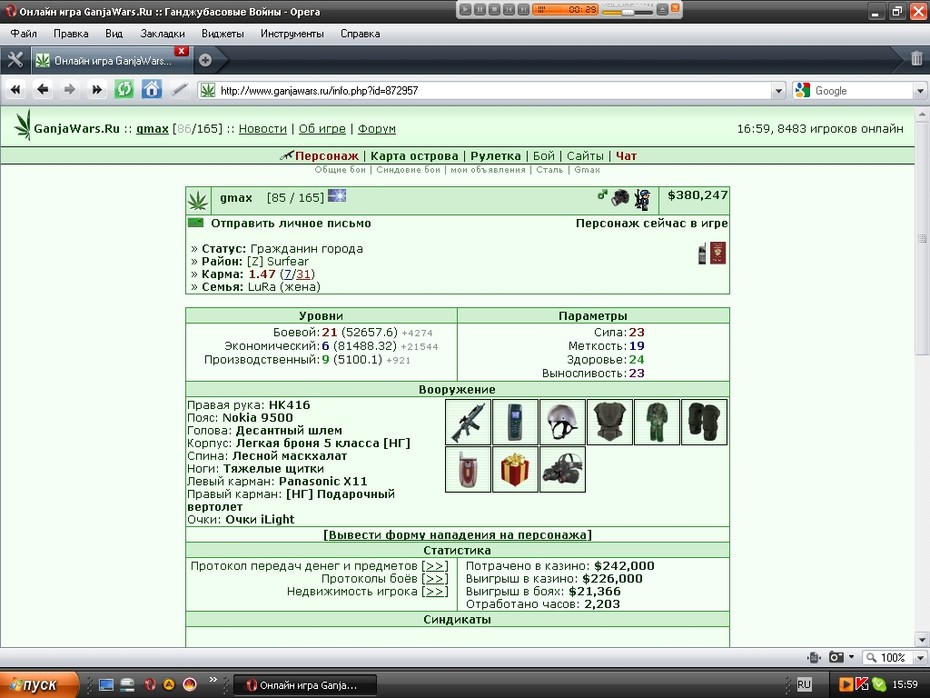
Task: Open the Файл menu
Action: 24,34
